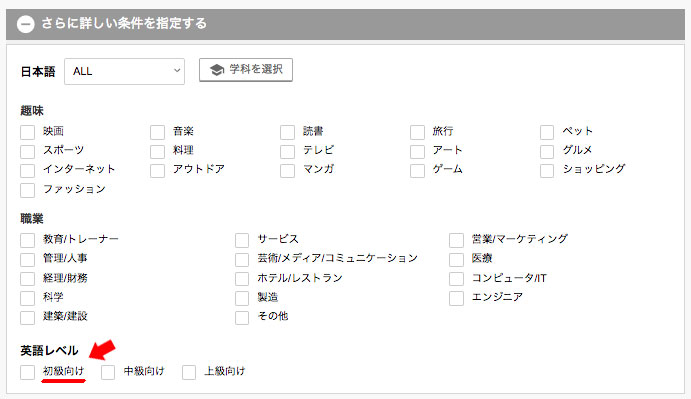Image resolution: width=691 pixels, height=399 pixels.
Task: Check the 映画 hobby checkbox
Action: point(27,132)
